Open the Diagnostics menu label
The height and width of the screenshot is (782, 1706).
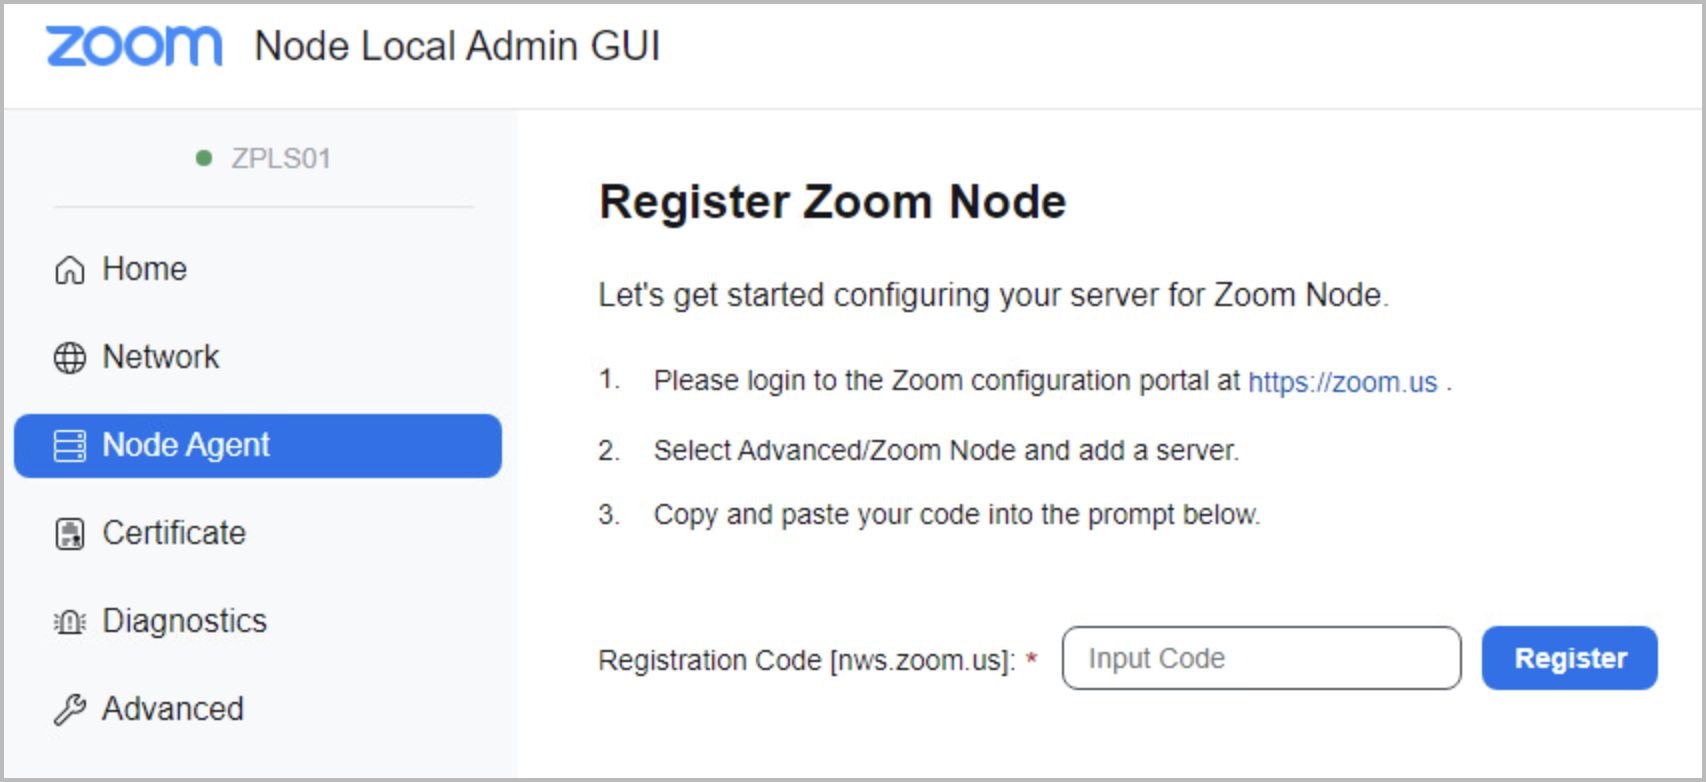point(185,621)
